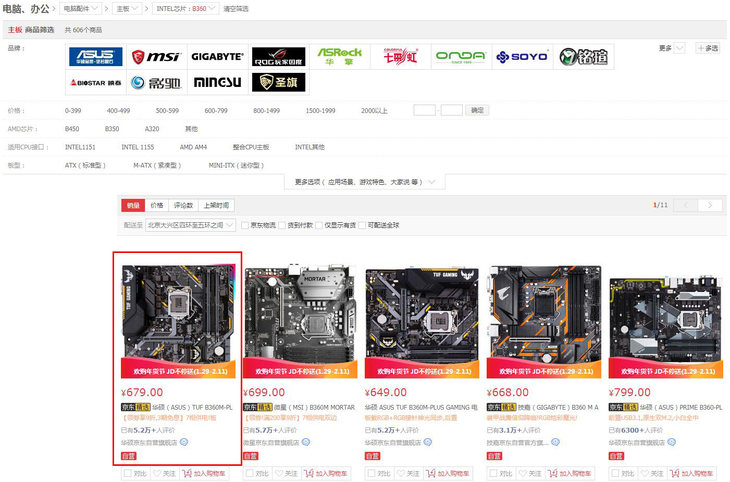Select the ONDA brand logo
This screenshot has height=482, width=730.
459,57
